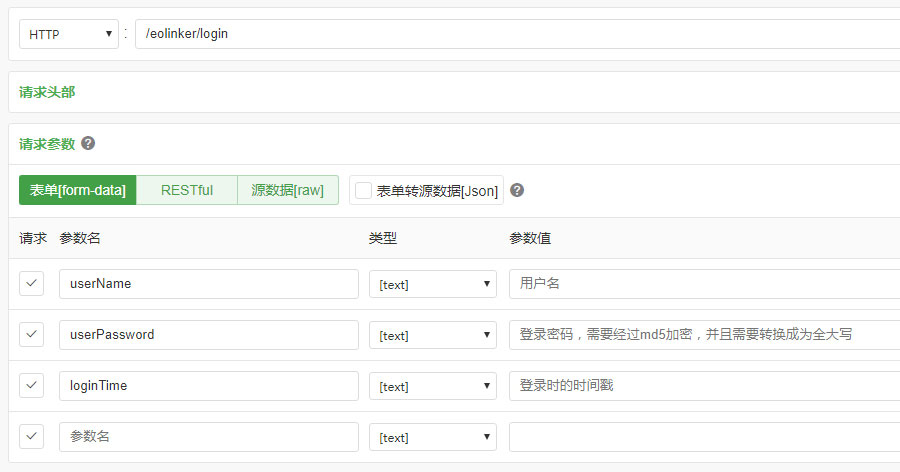The width and height of the screenshot is (900, 472).
Task: Uncheck the userPassword parameter checkbox
Action: point(32,335)
